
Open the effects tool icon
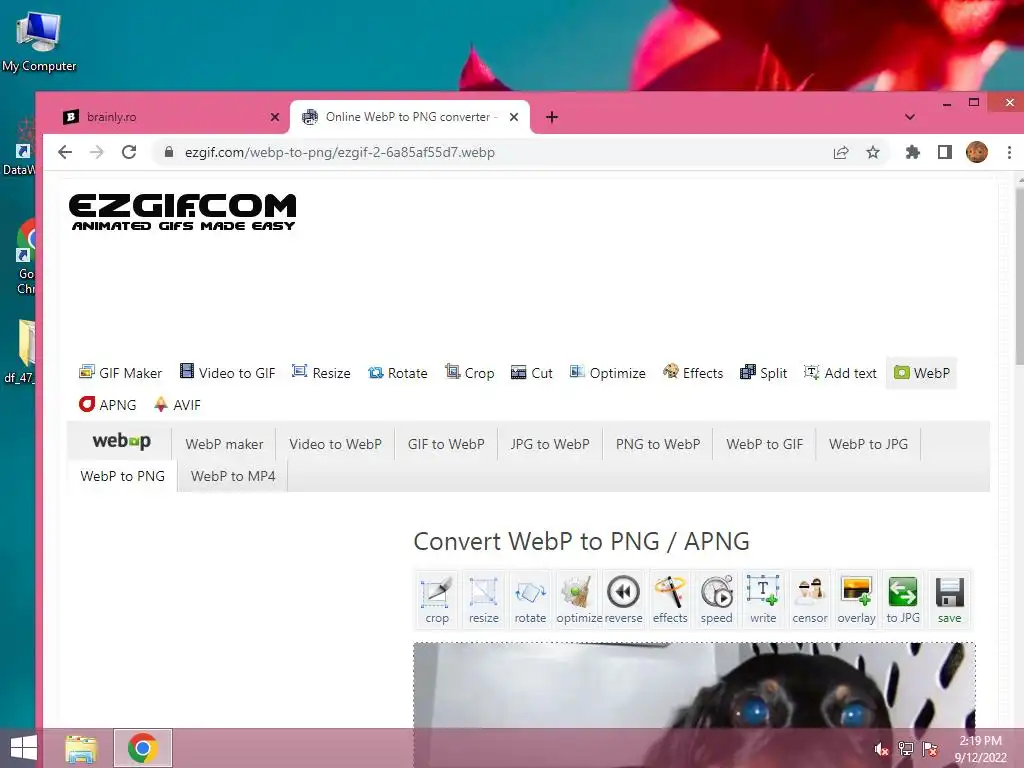tap(670, 600)
